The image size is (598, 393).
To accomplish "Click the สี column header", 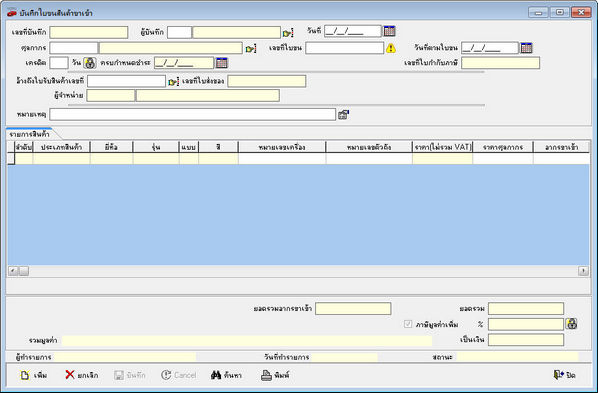I will point(219,147).
